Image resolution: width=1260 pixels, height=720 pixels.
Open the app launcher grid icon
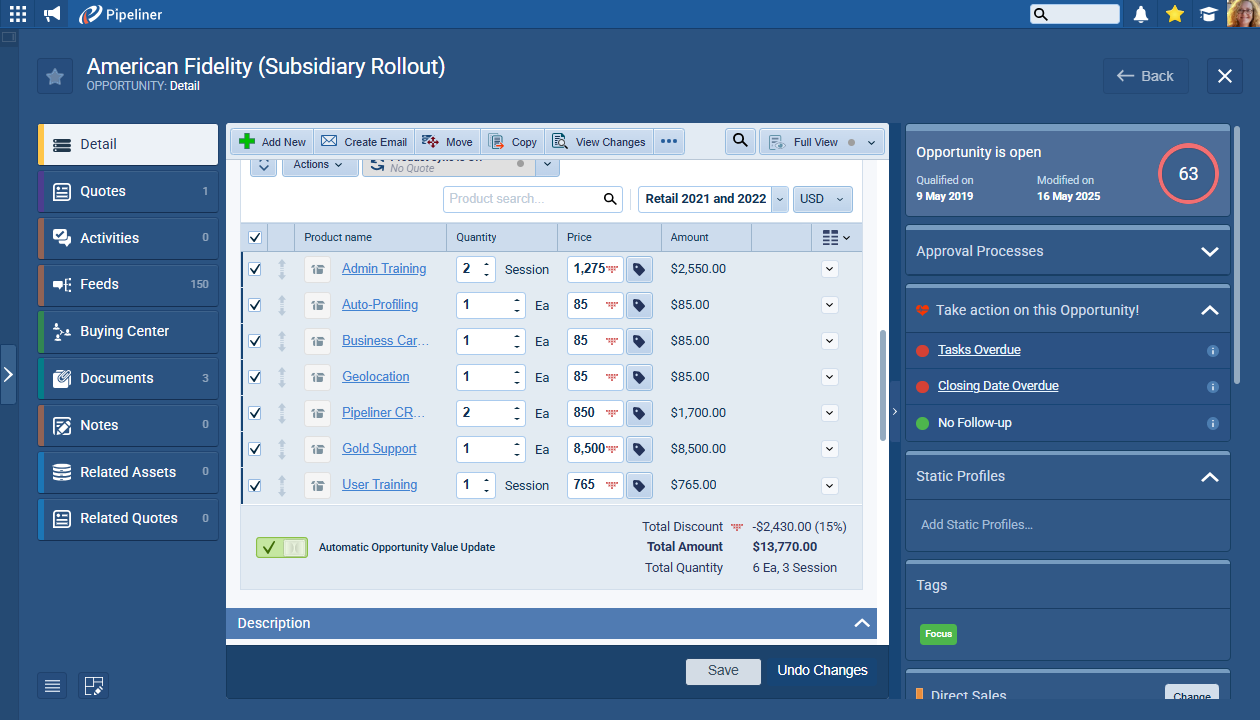18,14
